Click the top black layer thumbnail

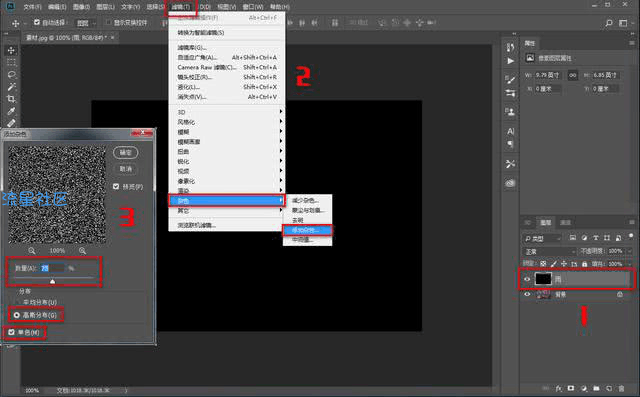point(543,279)
